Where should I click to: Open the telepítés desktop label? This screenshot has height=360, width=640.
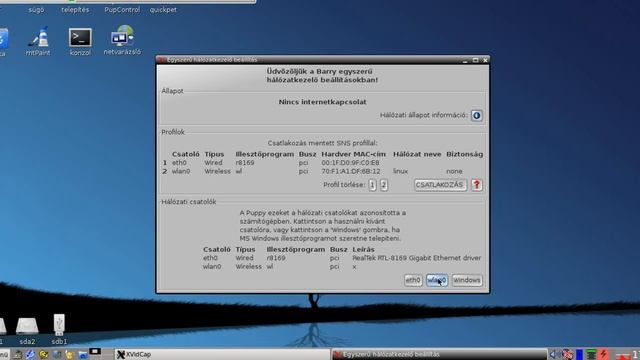coord(75,10)
